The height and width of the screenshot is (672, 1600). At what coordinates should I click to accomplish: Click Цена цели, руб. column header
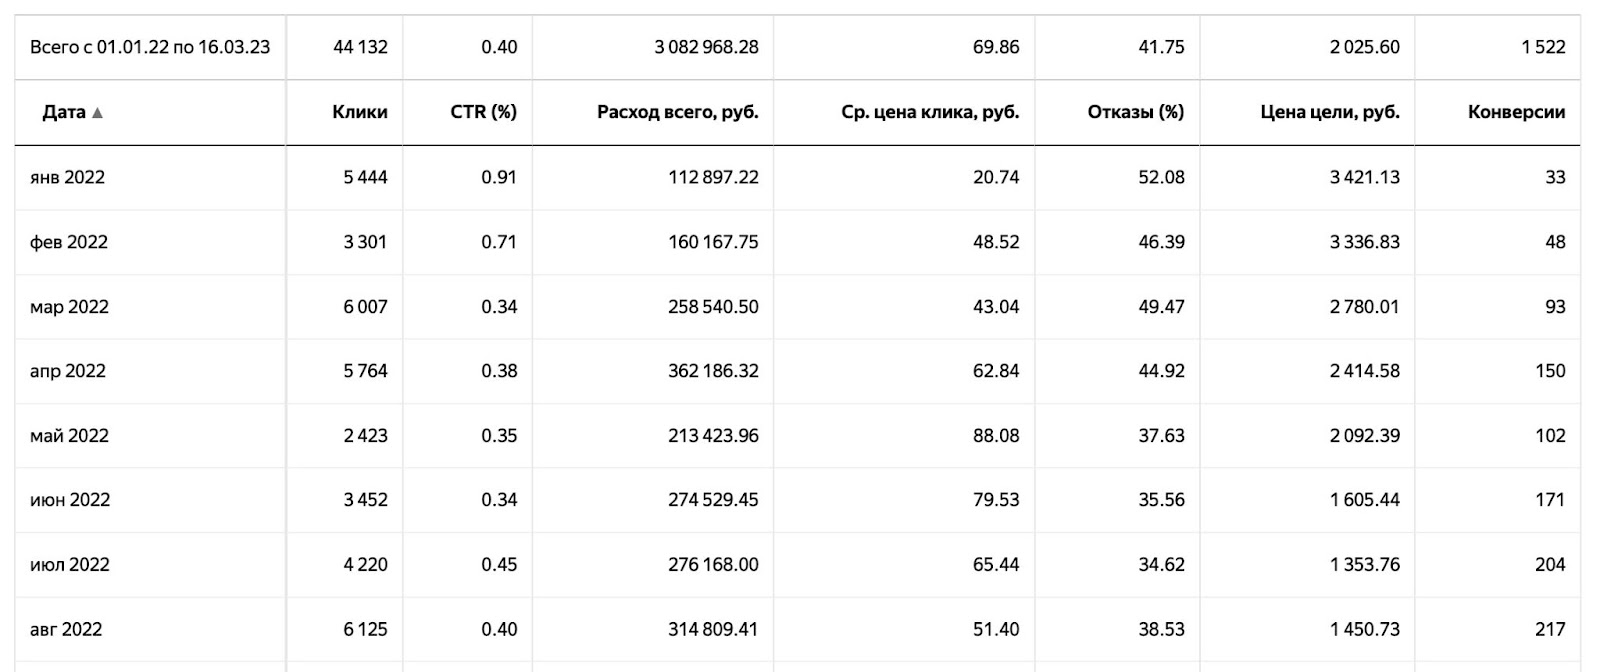pos(1329,112)
